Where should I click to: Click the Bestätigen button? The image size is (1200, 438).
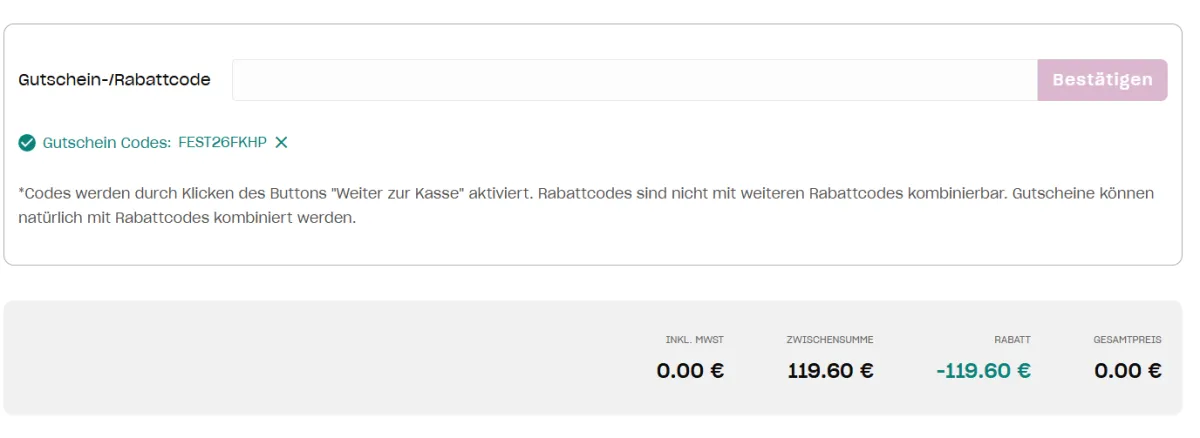(1102, 80)
